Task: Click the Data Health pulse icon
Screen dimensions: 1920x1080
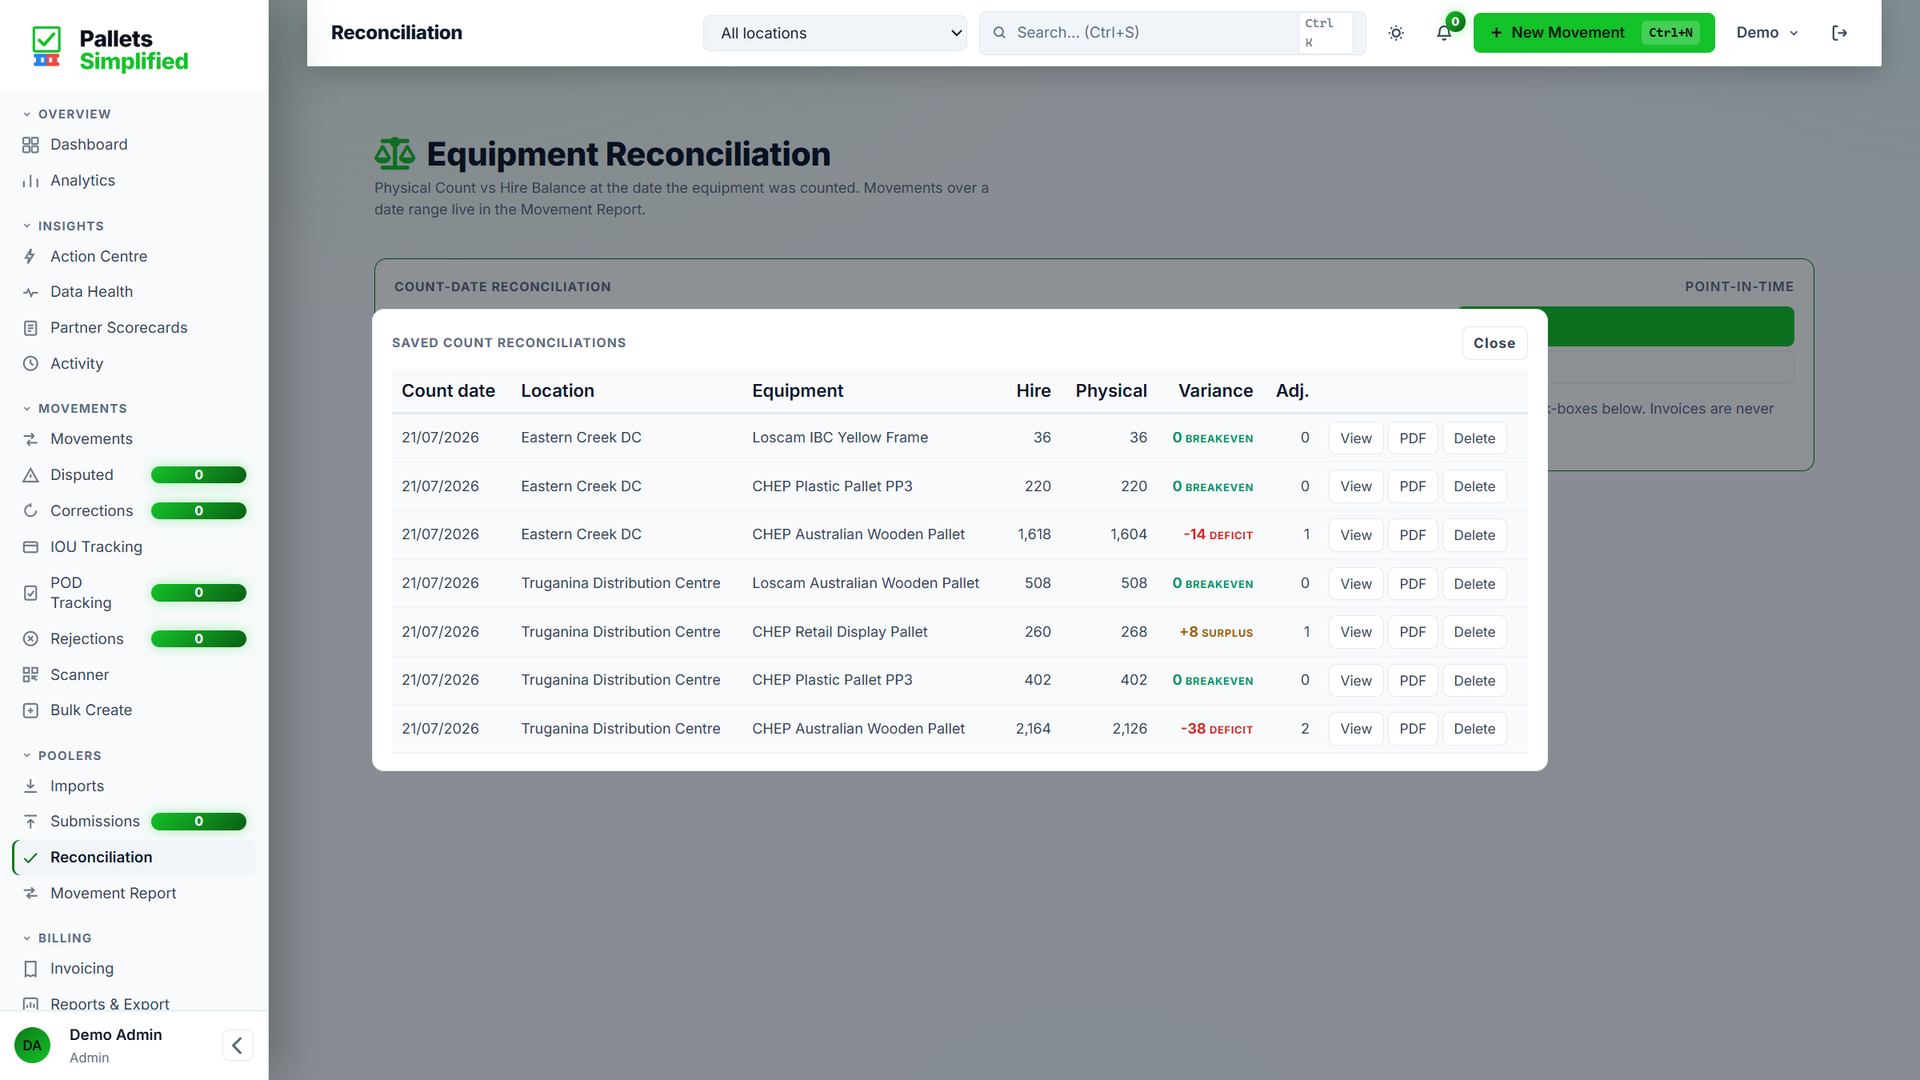Action: [x=30, y=292]
